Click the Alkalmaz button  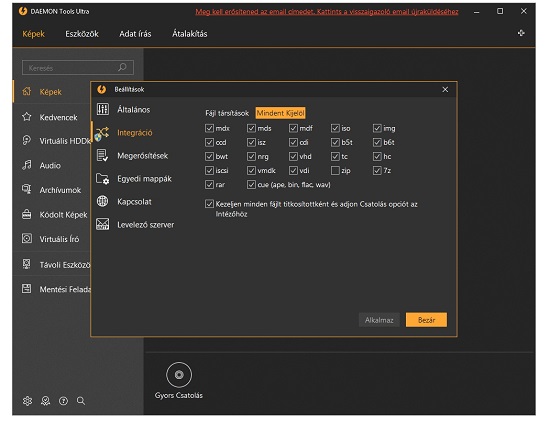pos(379,320)
